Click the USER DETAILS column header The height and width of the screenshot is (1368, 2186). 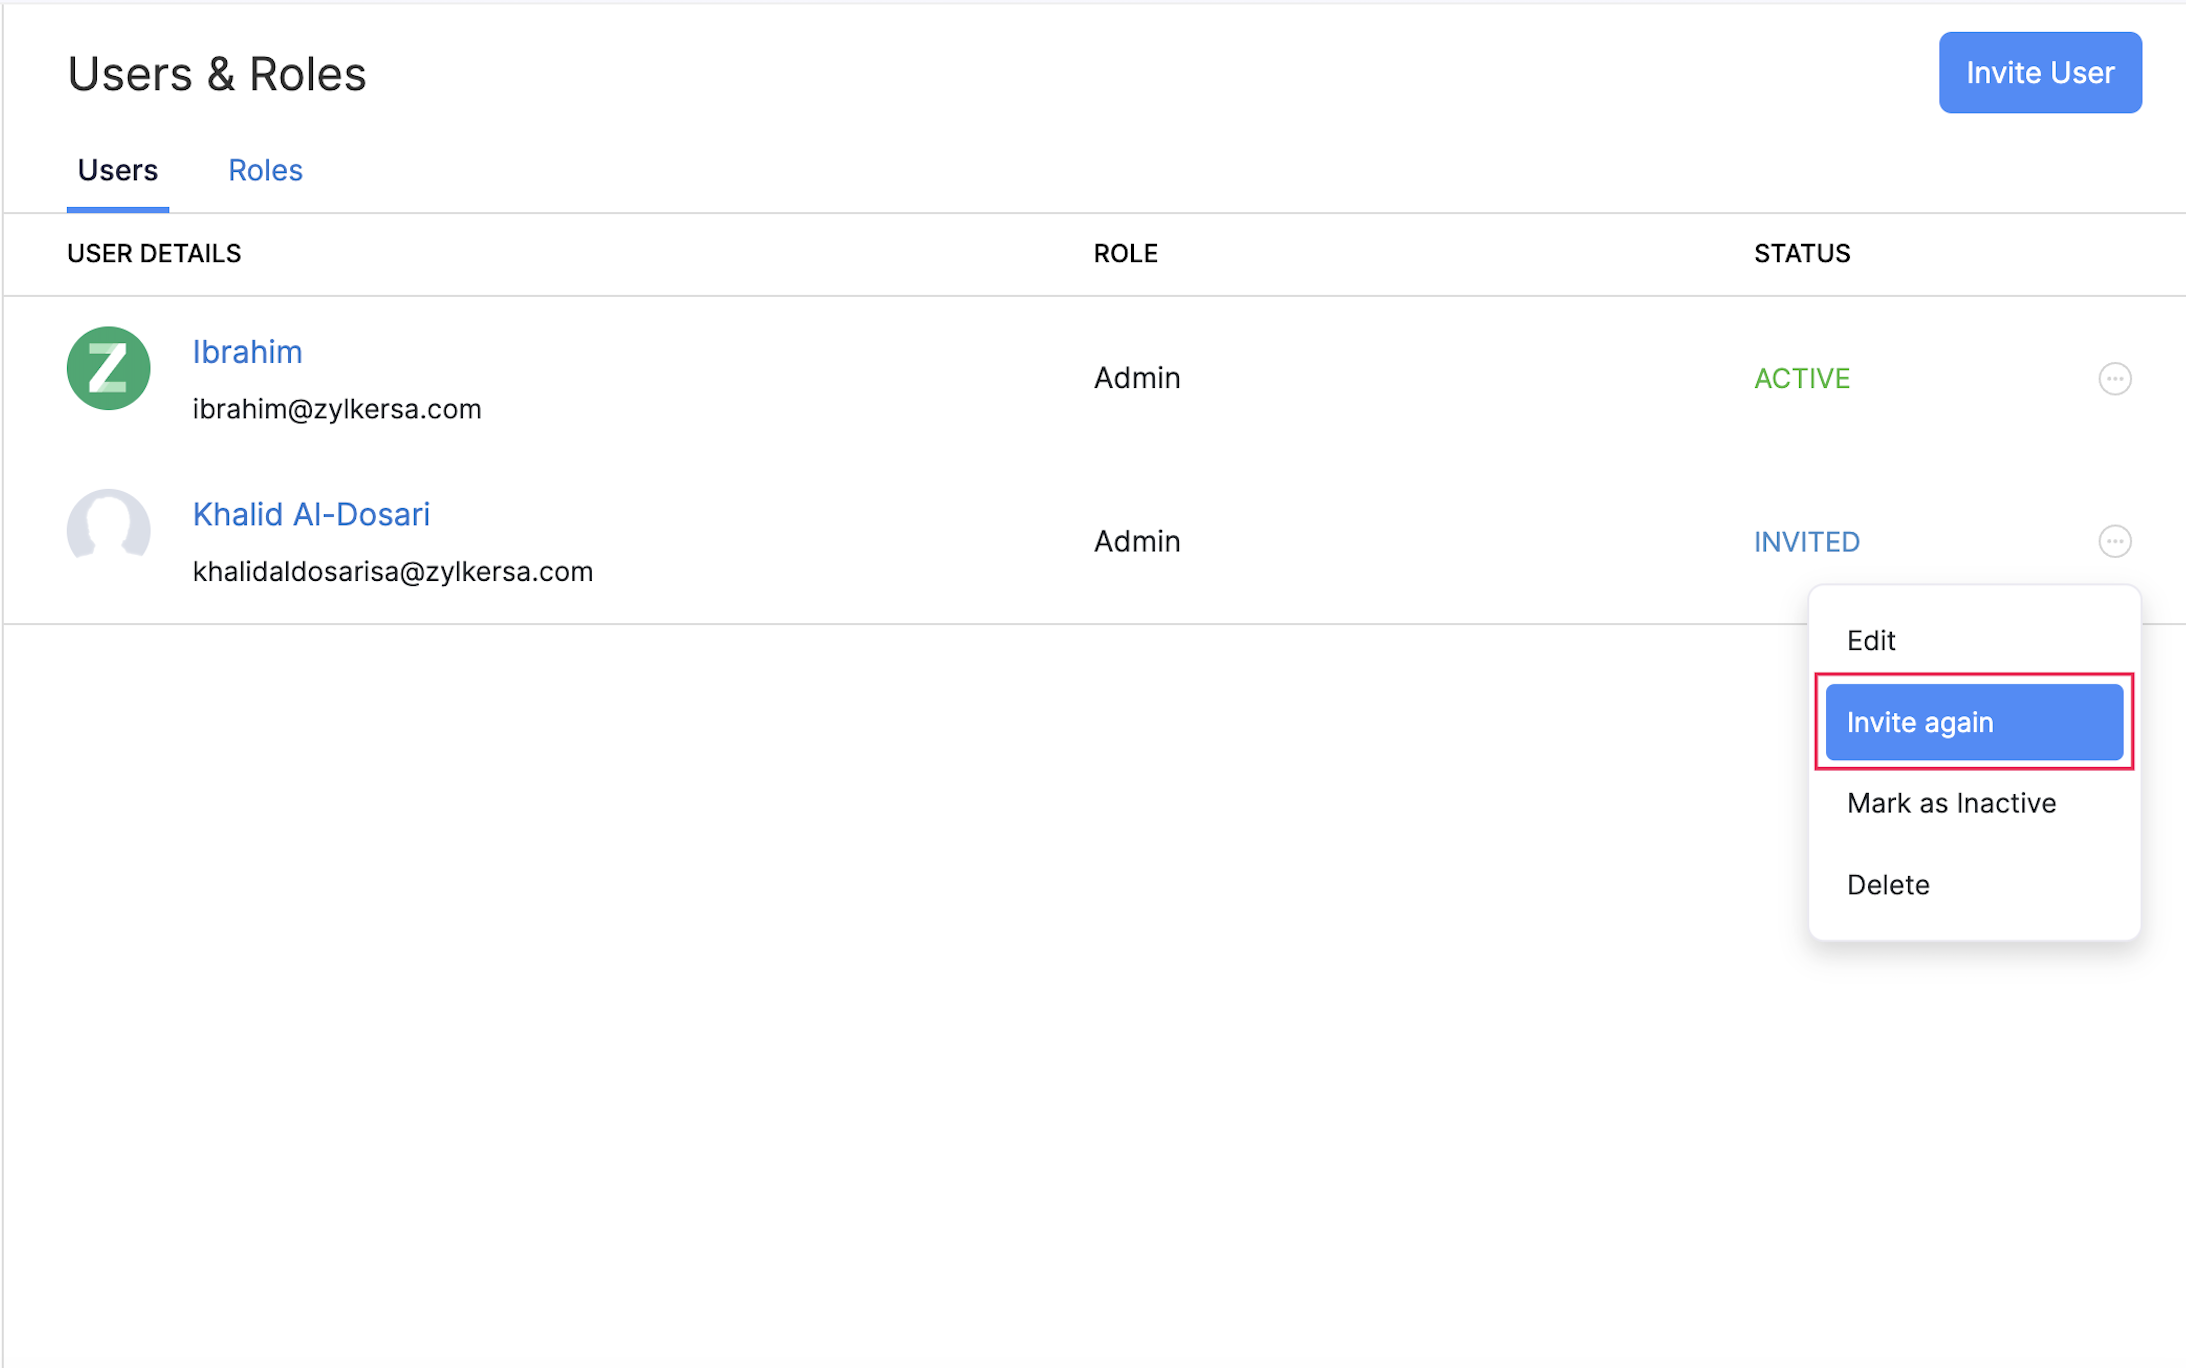[154, 253]
